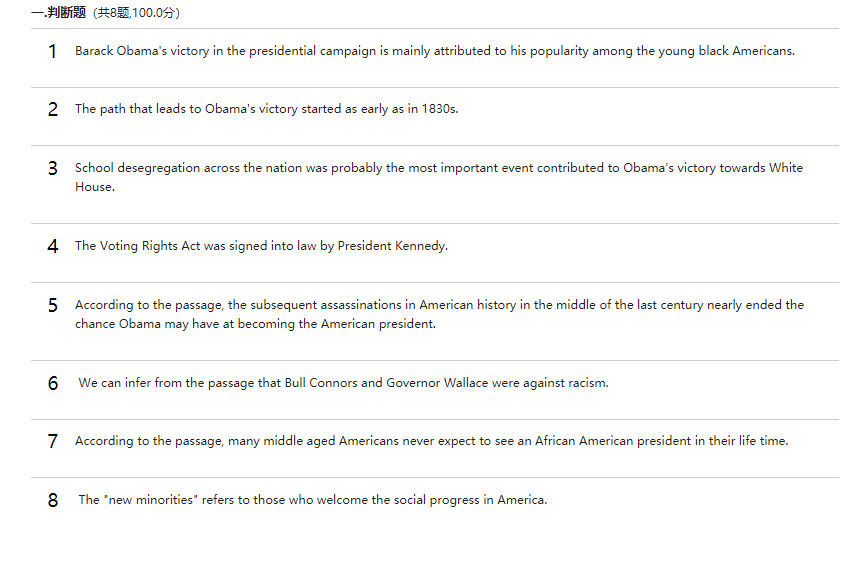The image size is (844, 567).
Task: Select the School desegregation statement
Action: pos(438,168)
